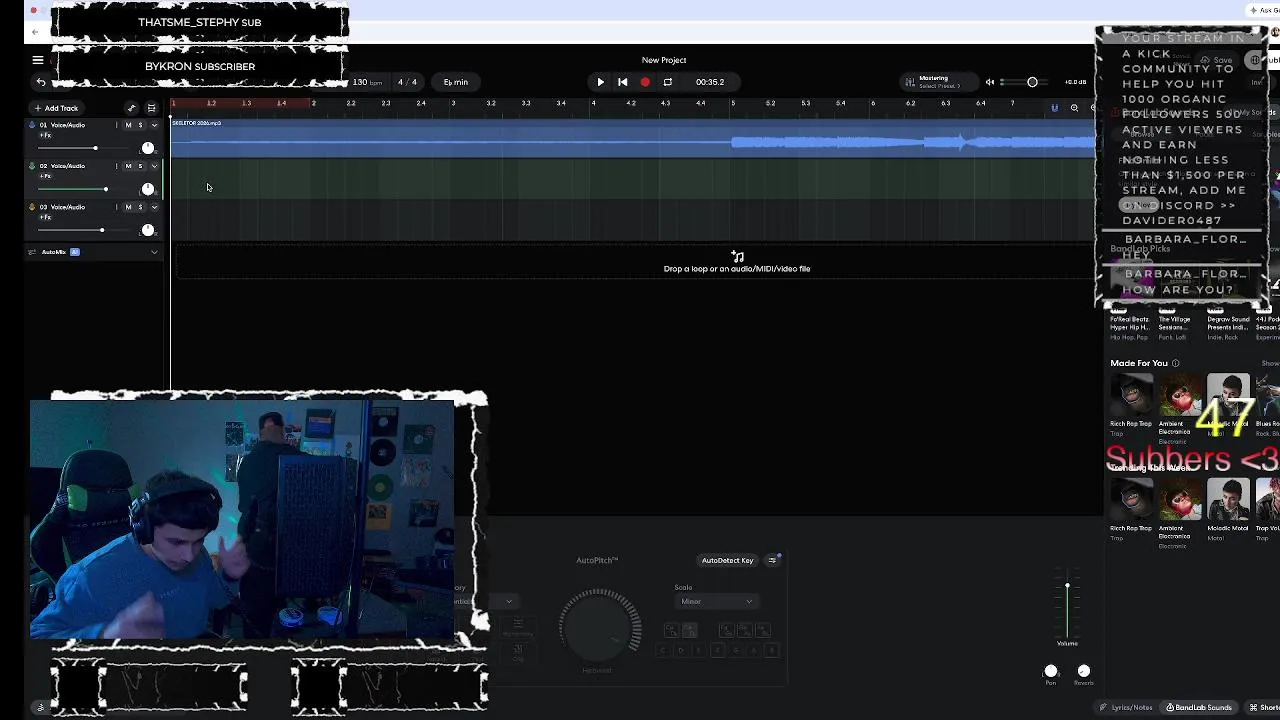This screenshot has height=720, width=1280.
Task: Change the Eb min project key
Action: tap(456, 82)
